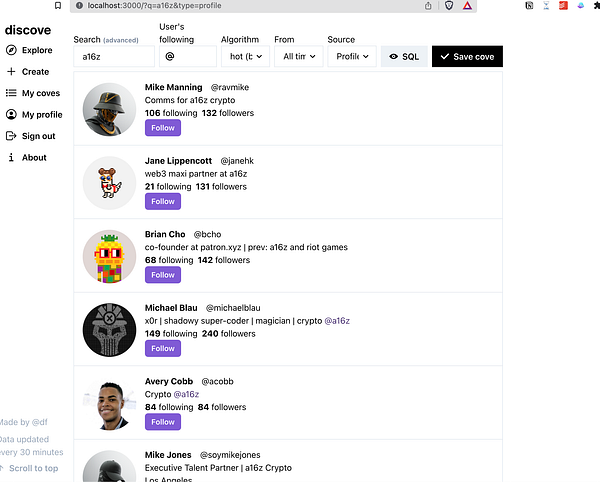This screenshot has width=600, height=482.
Task: Open the Source dropdown
Action: pyautogui.click(x=351, y=57)
